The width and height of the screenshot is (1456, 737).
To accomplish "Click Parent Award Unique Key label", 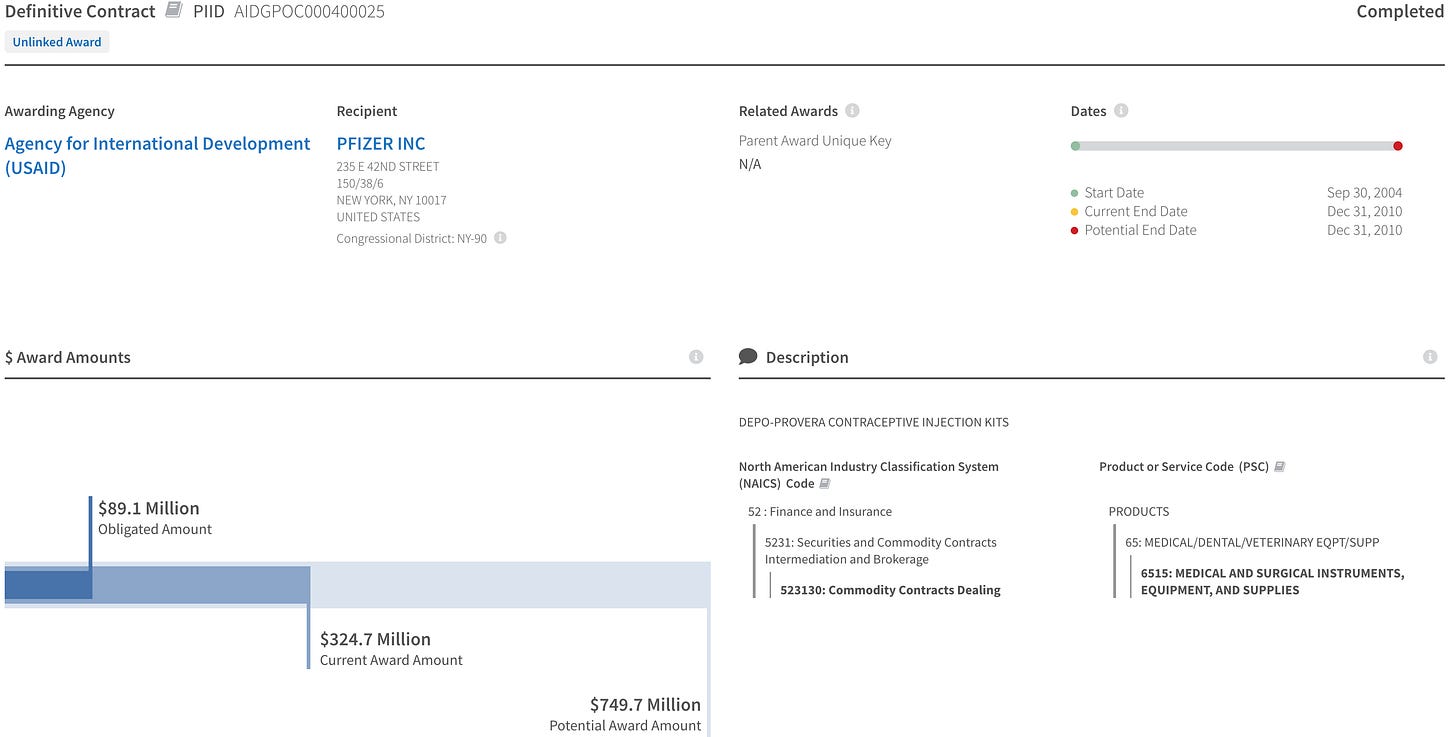I will pyautogui.click(x=815, y=141).
